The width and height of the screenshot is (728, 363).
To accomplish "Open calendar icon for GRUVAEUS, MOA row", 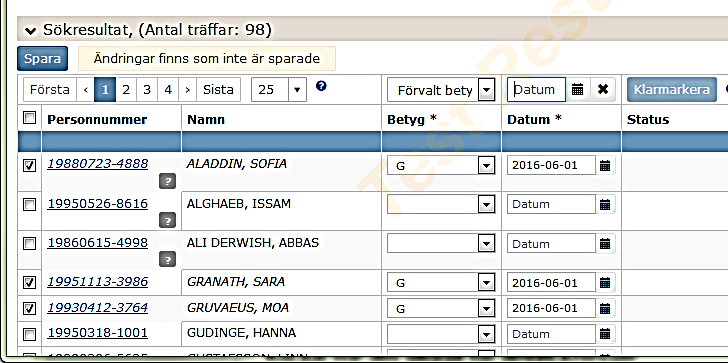I will tap(605, 308).
